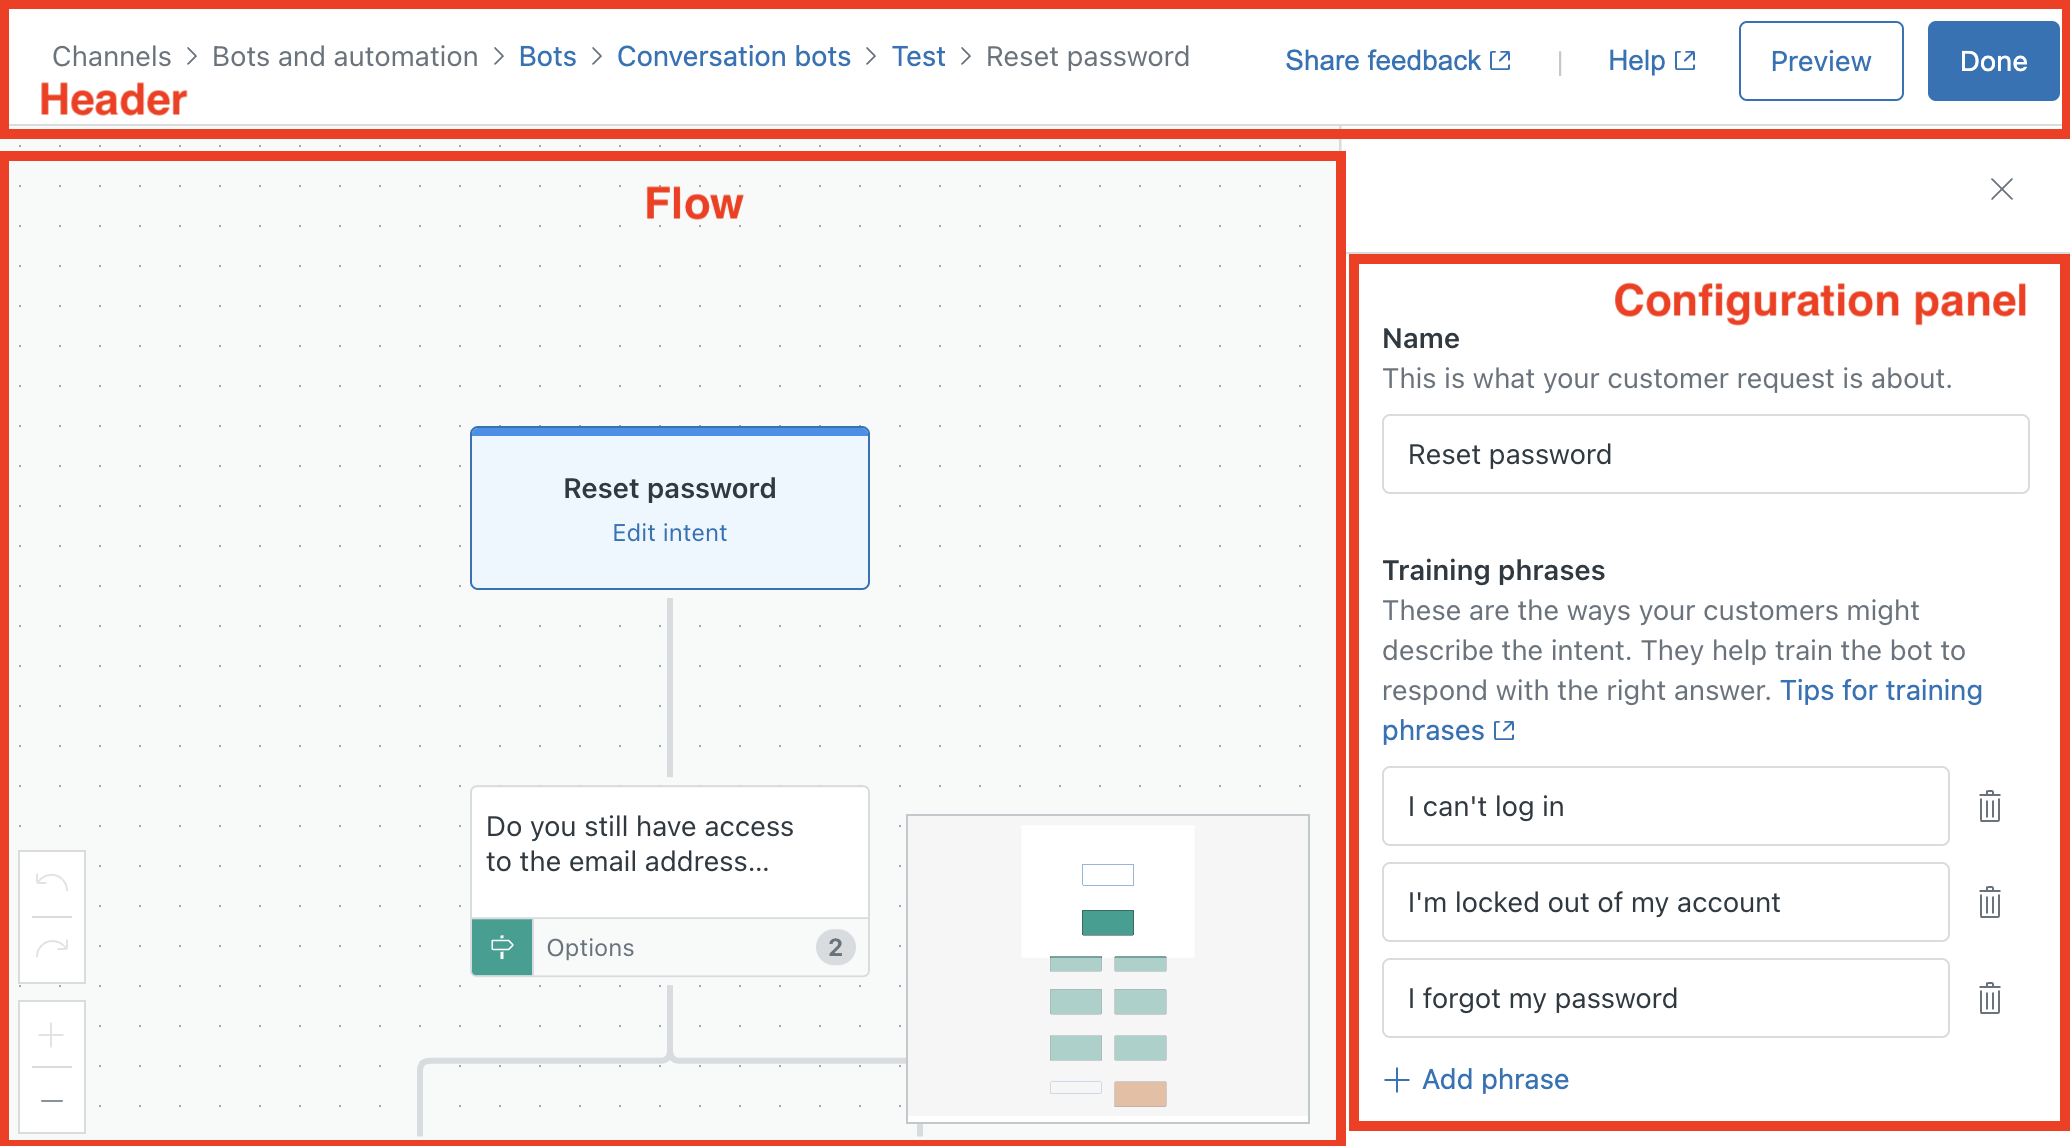This screenshot has height=1146, width=2070.
Task: Click the zoom in icon on the canvas
Action: [49, 1032]
